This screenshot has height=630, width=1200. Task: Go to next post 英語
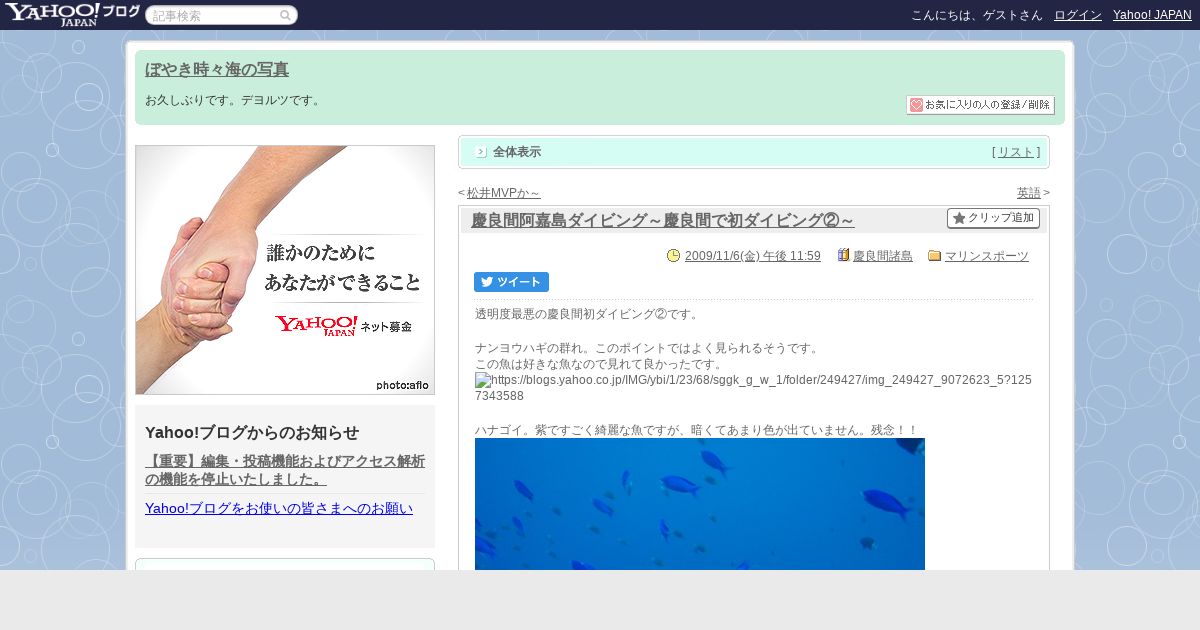(x=1029, y=193)
